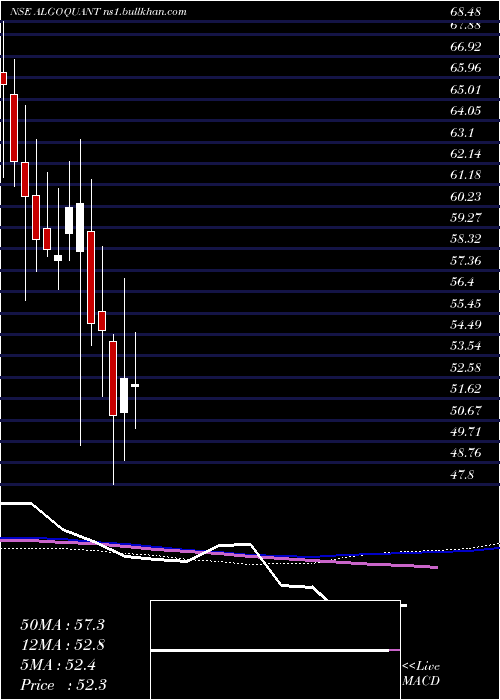Click the last small doji candle
500x700 pixels.
click(135, 385)
